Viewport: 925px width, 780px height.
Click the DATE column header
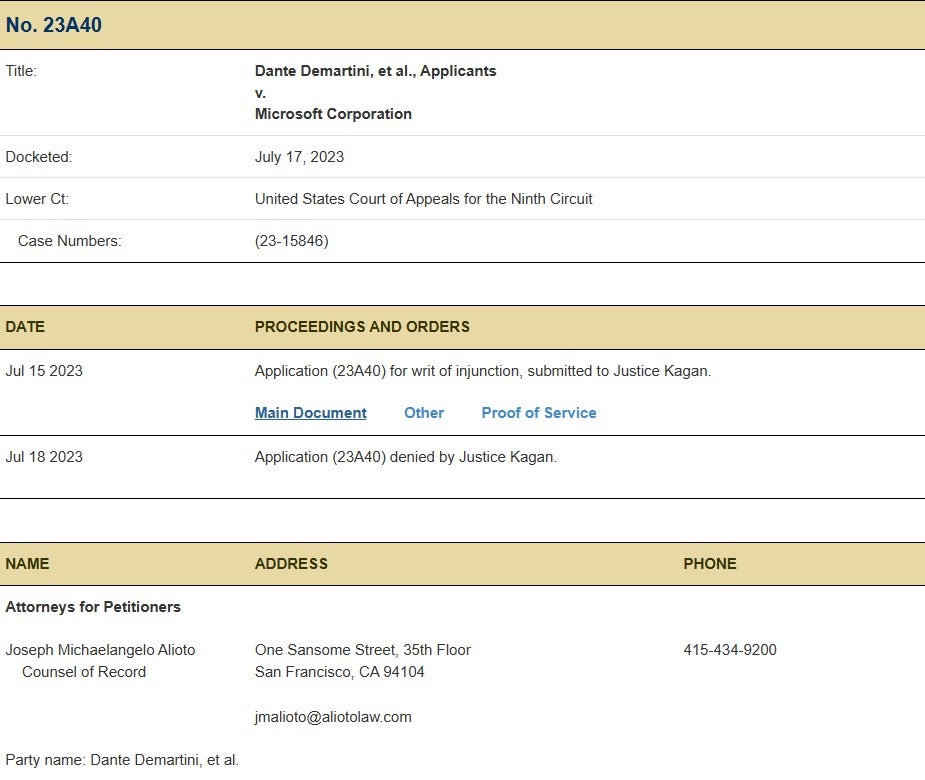pyautogui.click(x=25, y=327)
